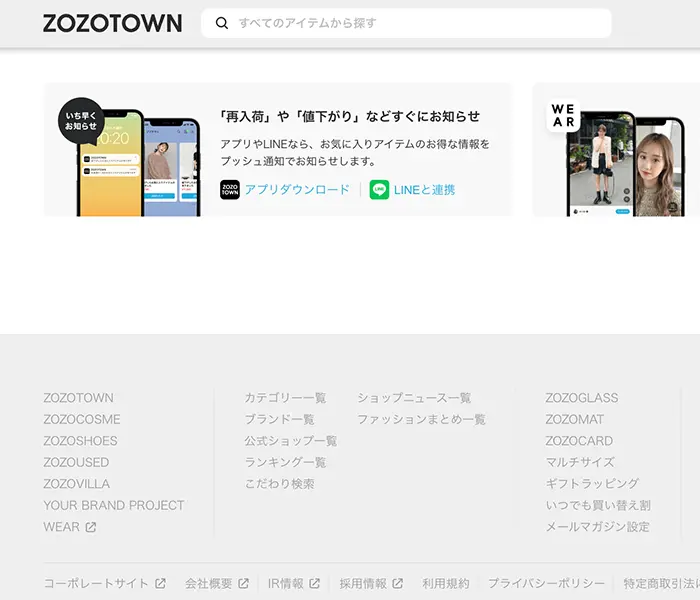Open 公式ショップ一覧 link

click(291, 441)
